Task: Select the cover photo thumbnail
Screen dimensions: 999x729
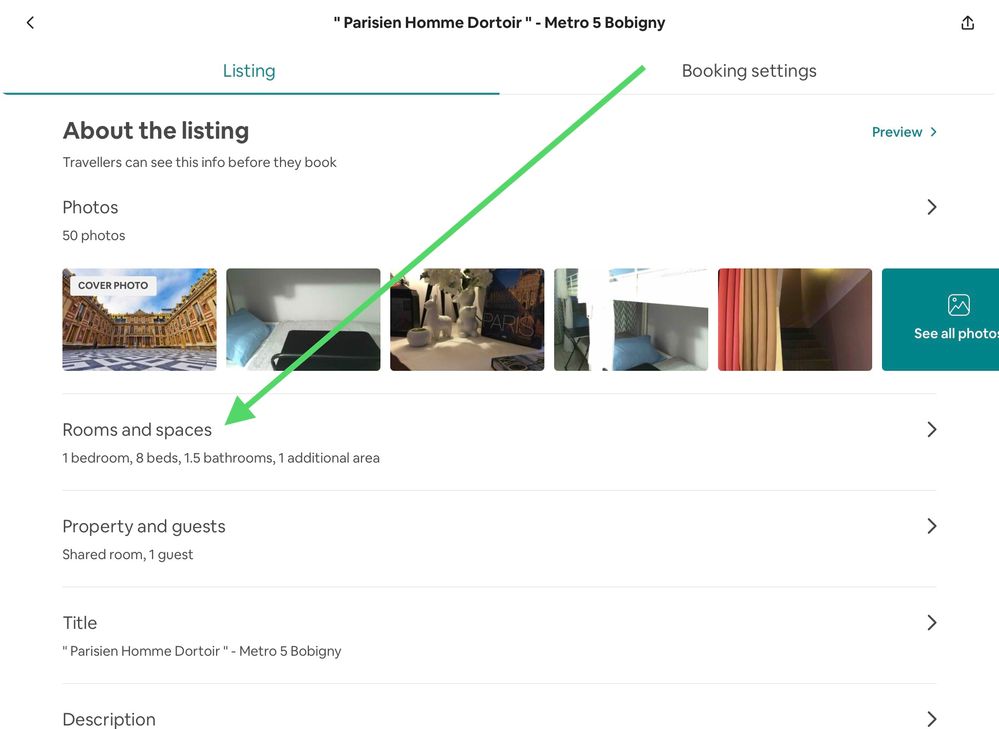Action: 139,320
